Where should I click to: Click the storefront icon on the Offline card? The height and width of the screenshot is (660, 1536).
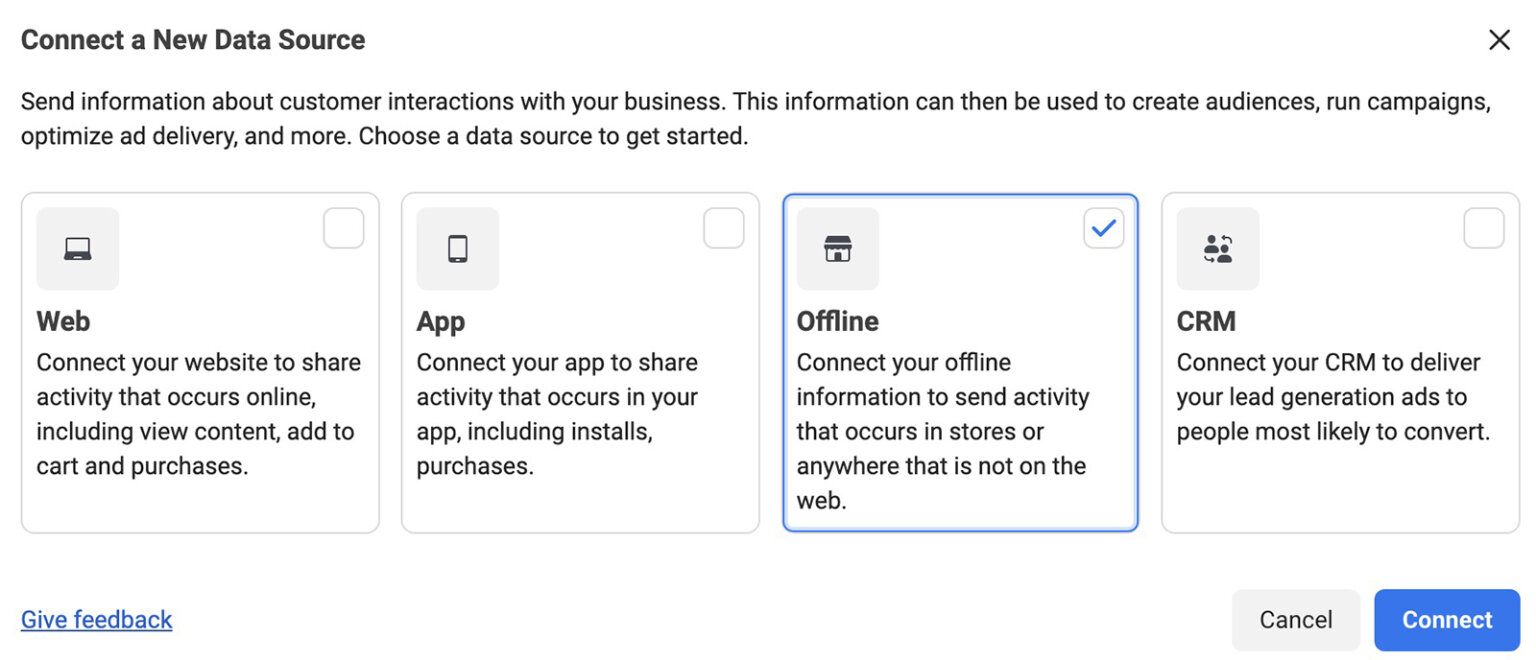[838, 249]
